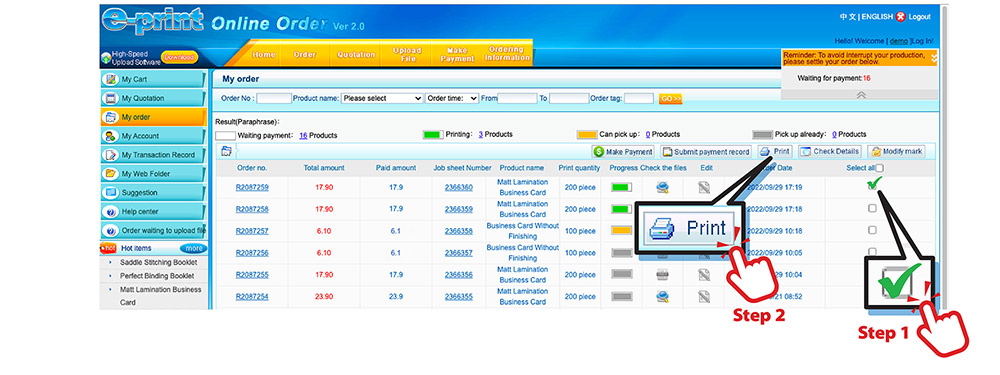
Task: Check the files for order R2087255
Action: pos(663,274)
